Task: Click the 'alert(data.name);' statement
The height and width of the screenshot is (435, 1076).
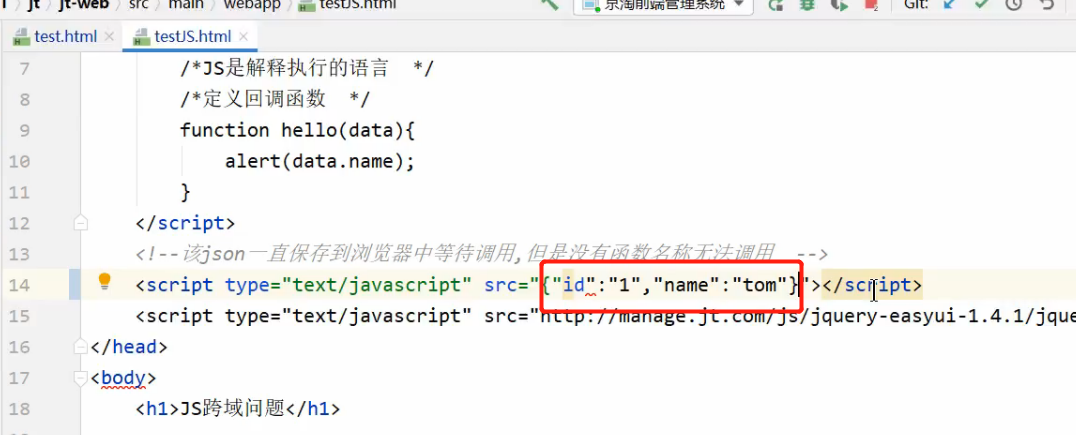Action: 320,161
